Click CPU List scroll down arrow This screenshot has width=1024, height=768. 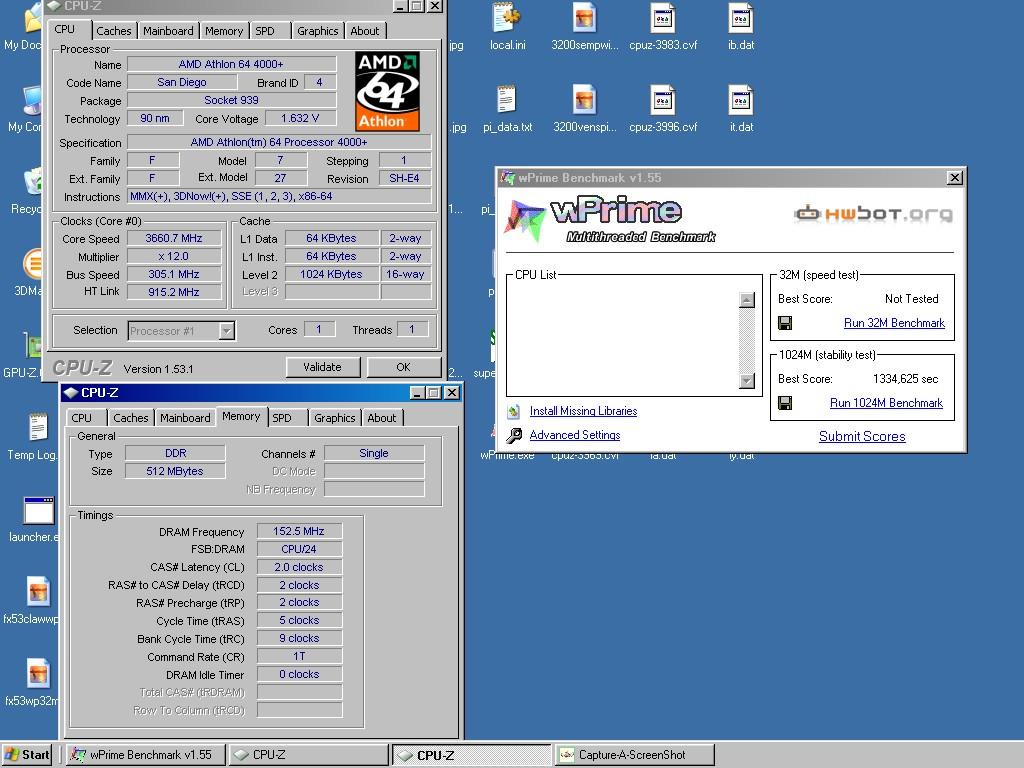pyautogui.click(x=746, y=381)
